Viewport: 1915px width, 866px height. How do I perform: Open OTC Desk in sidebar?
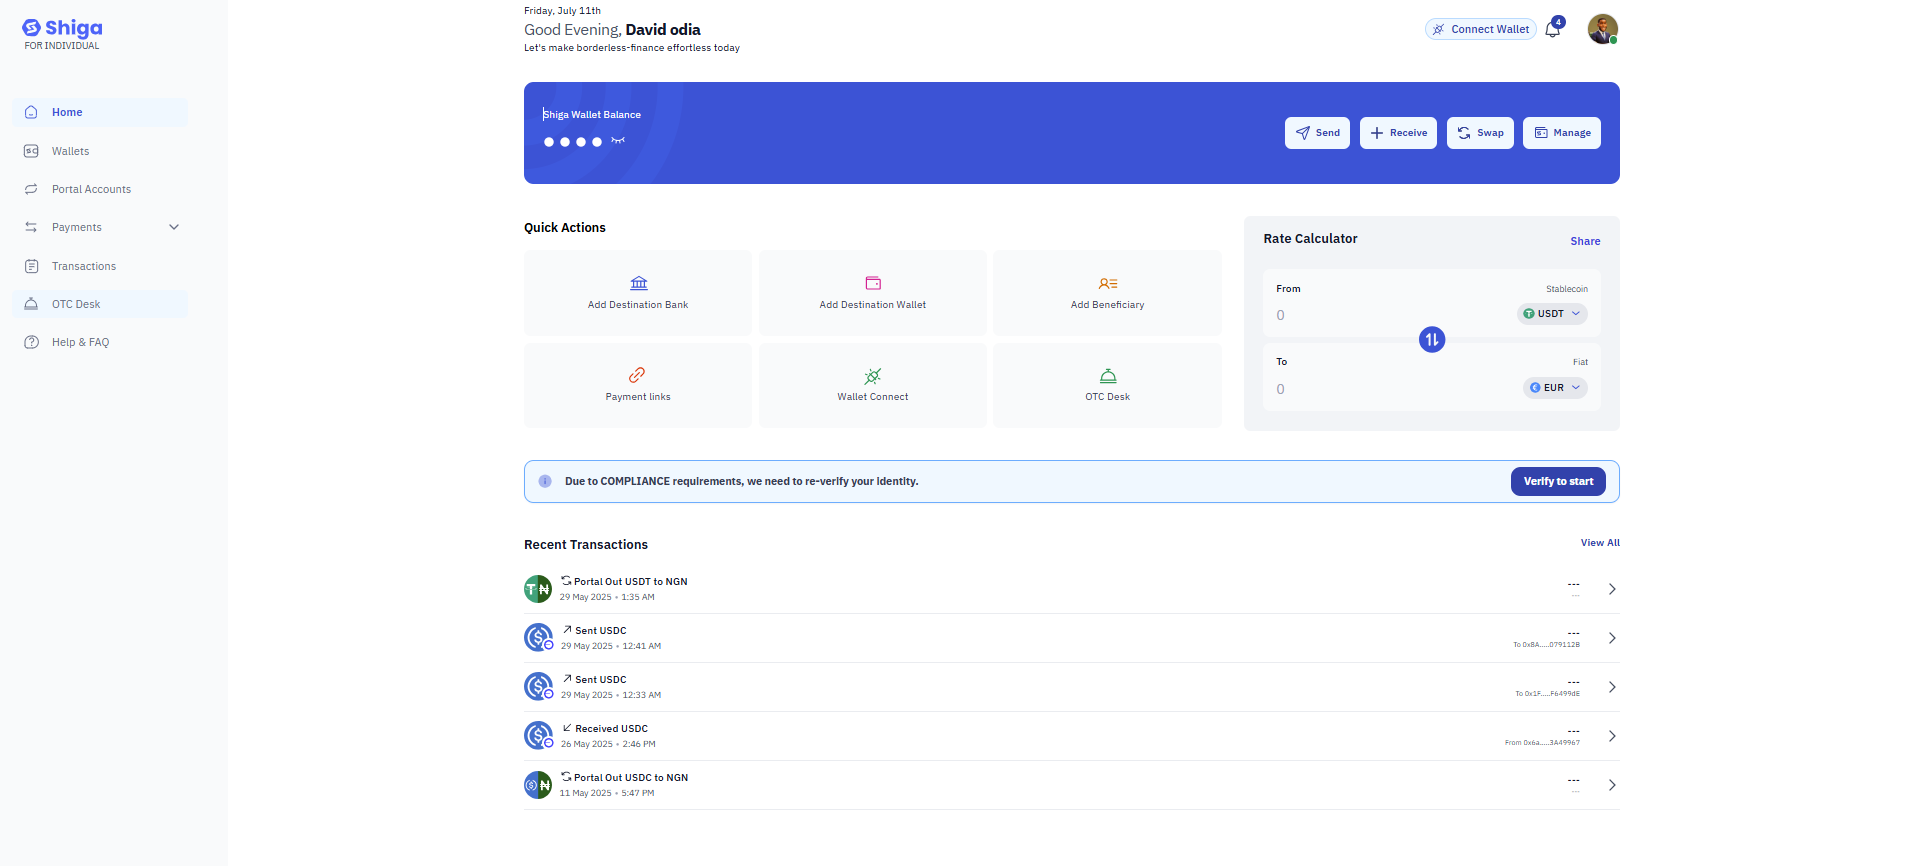[100, 304]
